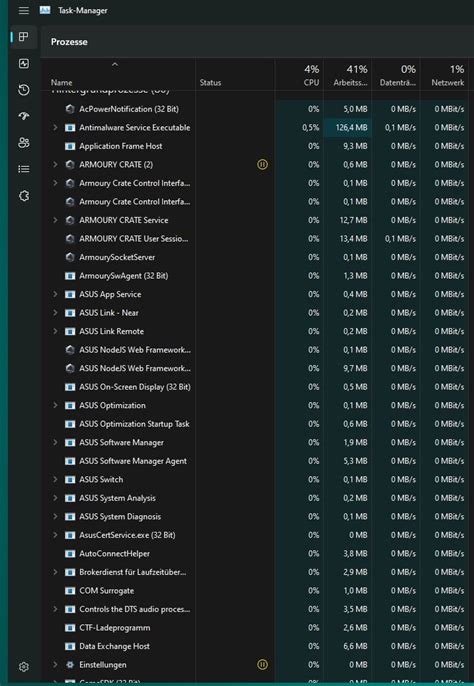Click the 126,4 MB memory value
The width and height of the screenshot is (474, 686).
(x=351, y=128)
